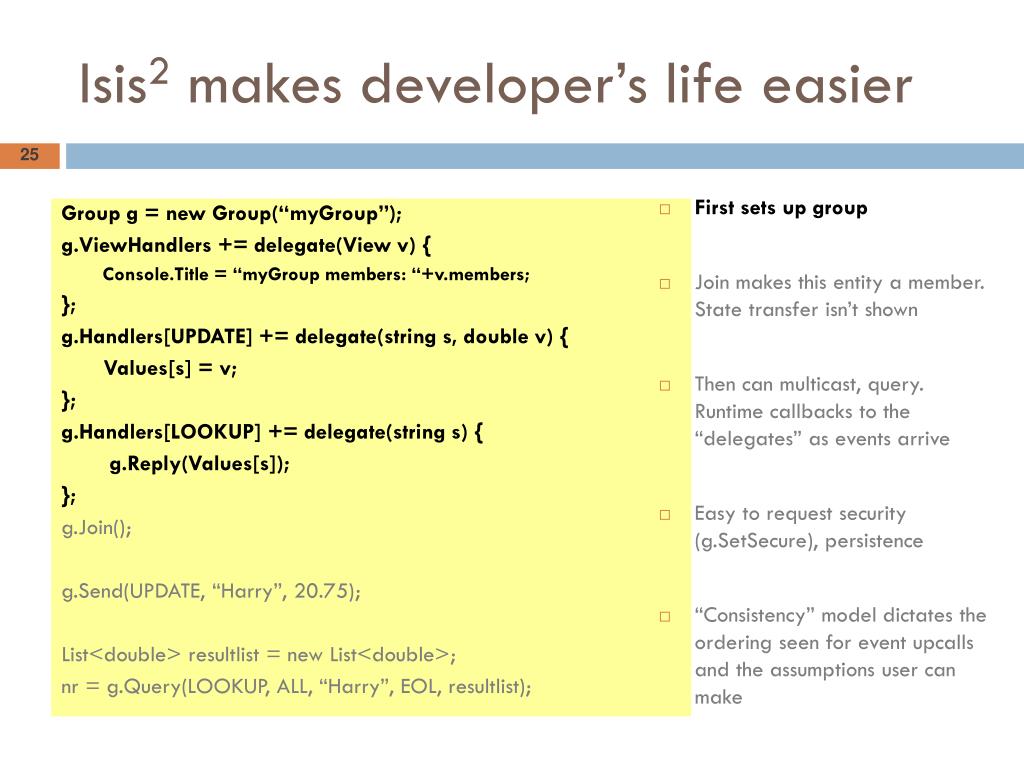Click 'Join makes this entity a member.' text
1024x768 pixels.
click(839, 283)
